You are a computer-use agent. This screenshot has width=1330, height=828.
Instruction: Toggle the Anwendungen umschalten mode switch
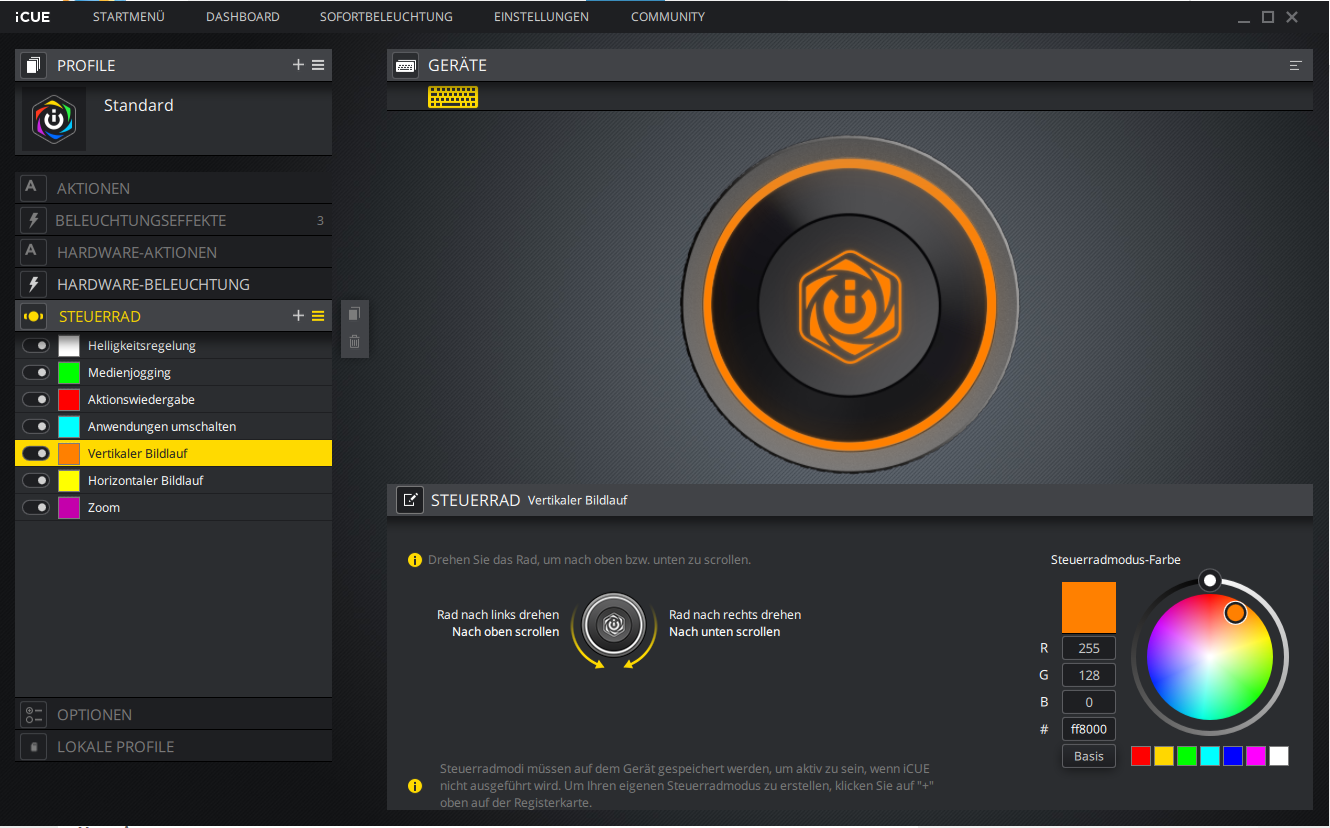pyautogui.click(x=37, y=426)
